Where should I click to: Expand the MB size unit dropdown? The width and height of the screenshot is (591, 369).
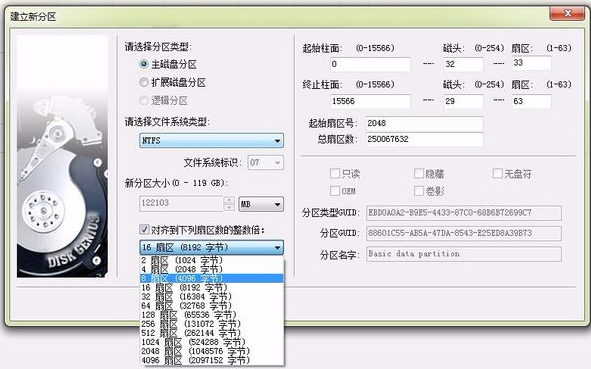pyautogui.click(x=261, y=204)
